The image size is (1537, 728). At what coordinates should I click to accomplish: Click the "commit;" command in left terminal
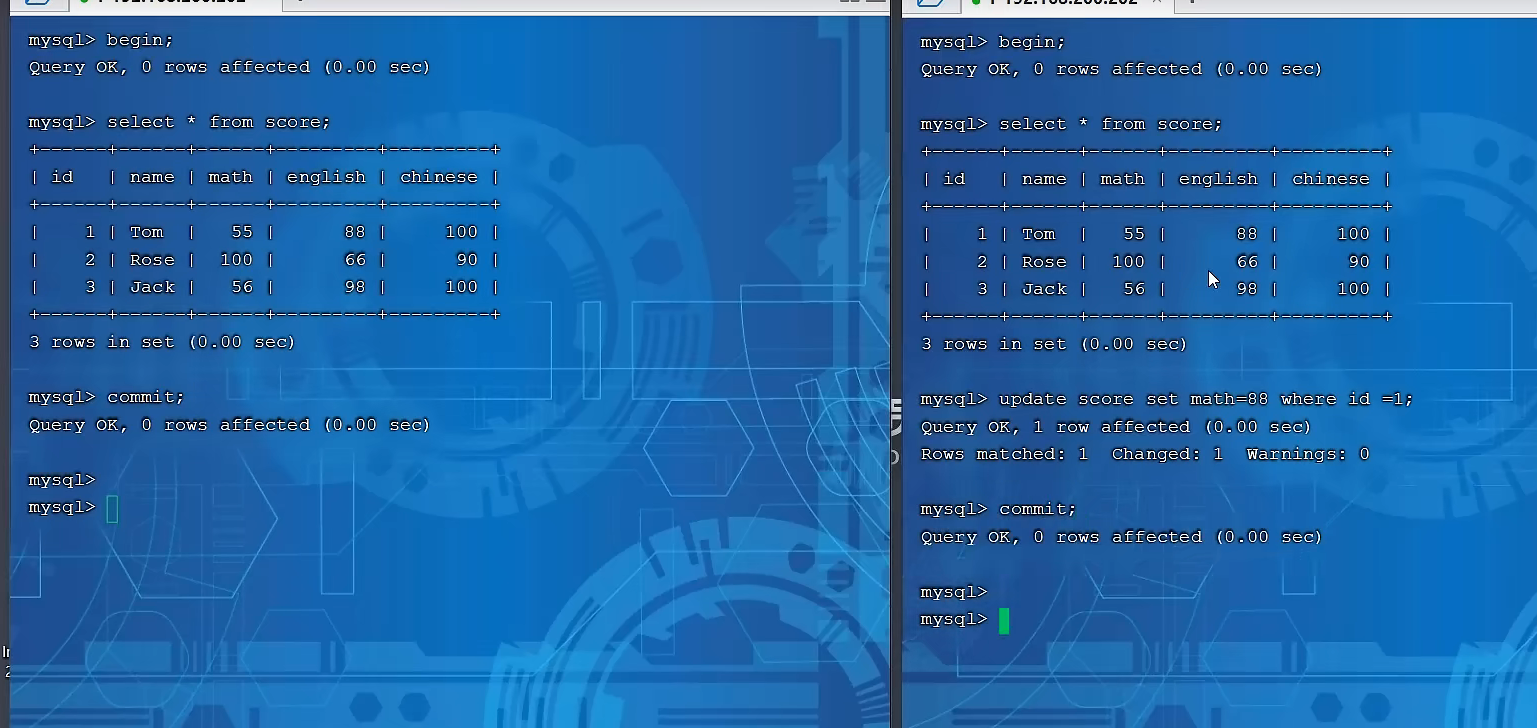click(x=146, y=397)
